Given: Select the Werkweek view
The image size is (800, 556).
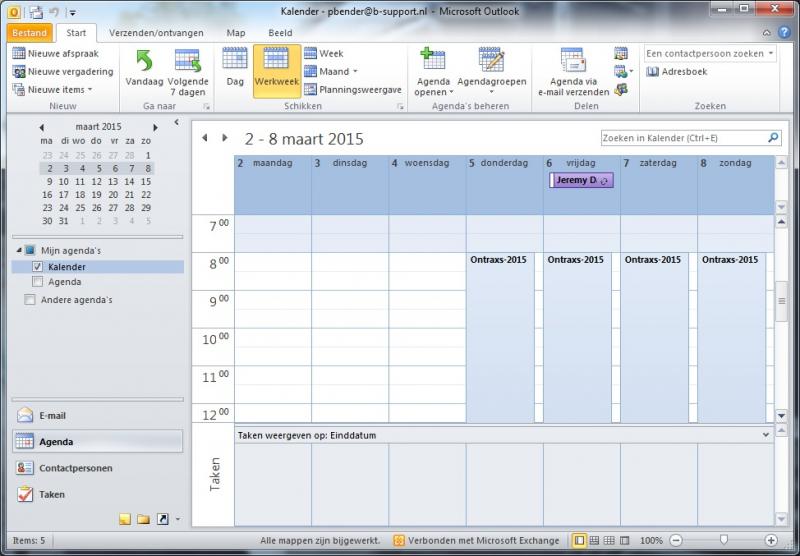Looking at the screenshot, I should point(277,71).
